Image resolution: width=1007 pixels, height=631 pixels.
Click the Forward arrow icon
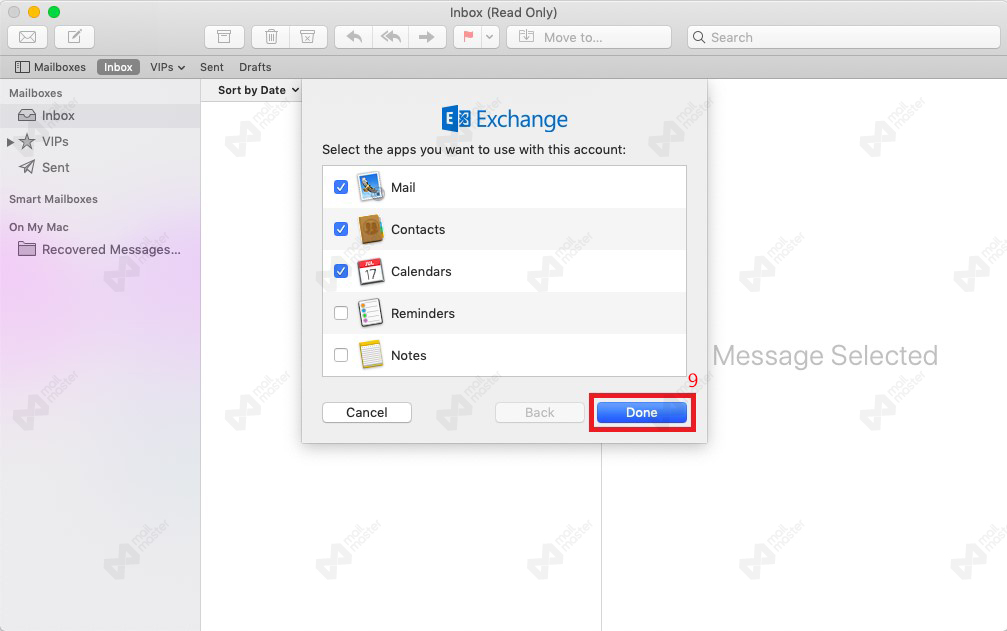(x=426, y=37)
